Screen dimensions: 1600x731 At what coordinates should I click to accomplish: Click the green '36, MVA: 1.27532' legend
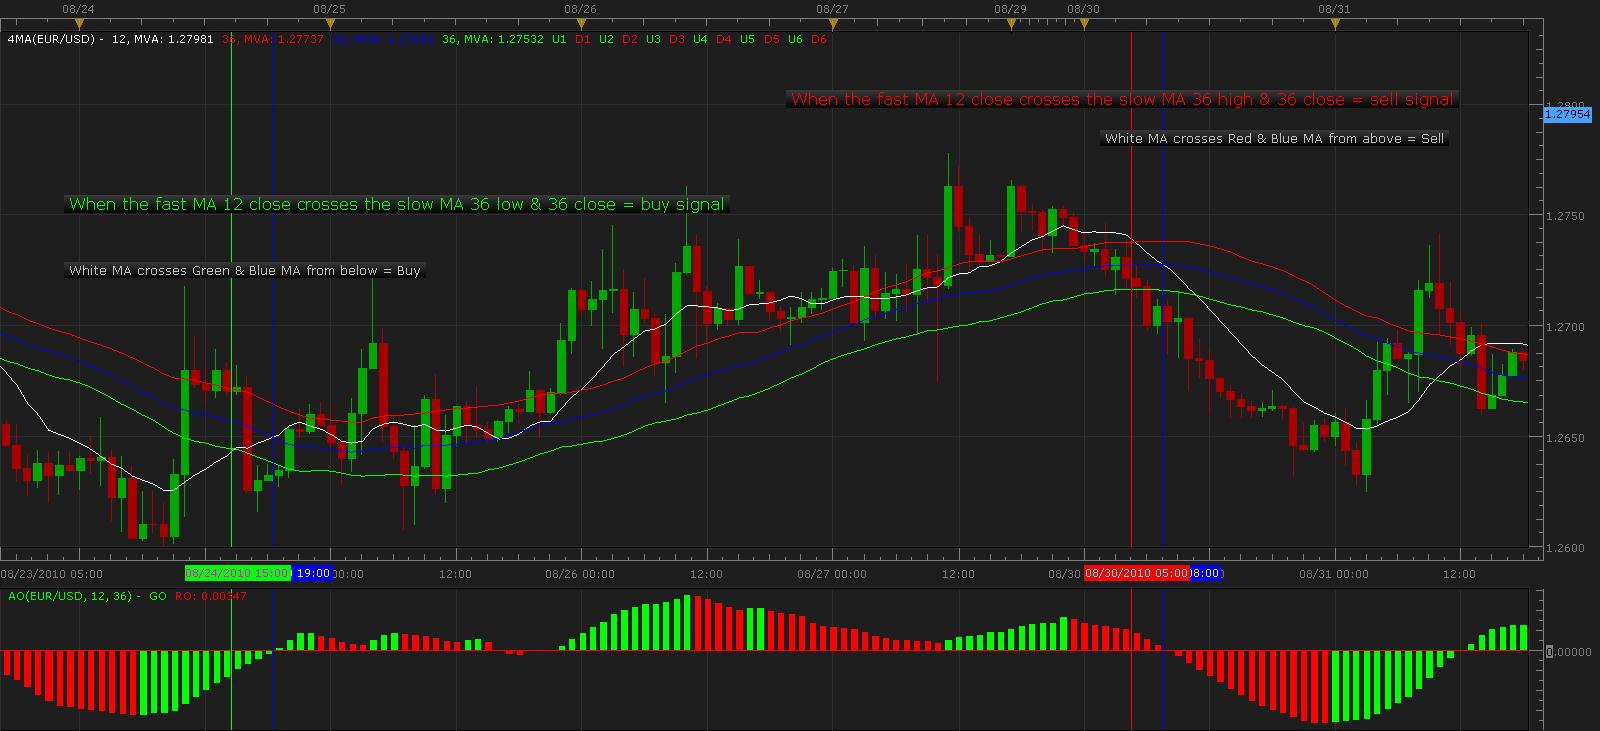(x=492, y=39)
